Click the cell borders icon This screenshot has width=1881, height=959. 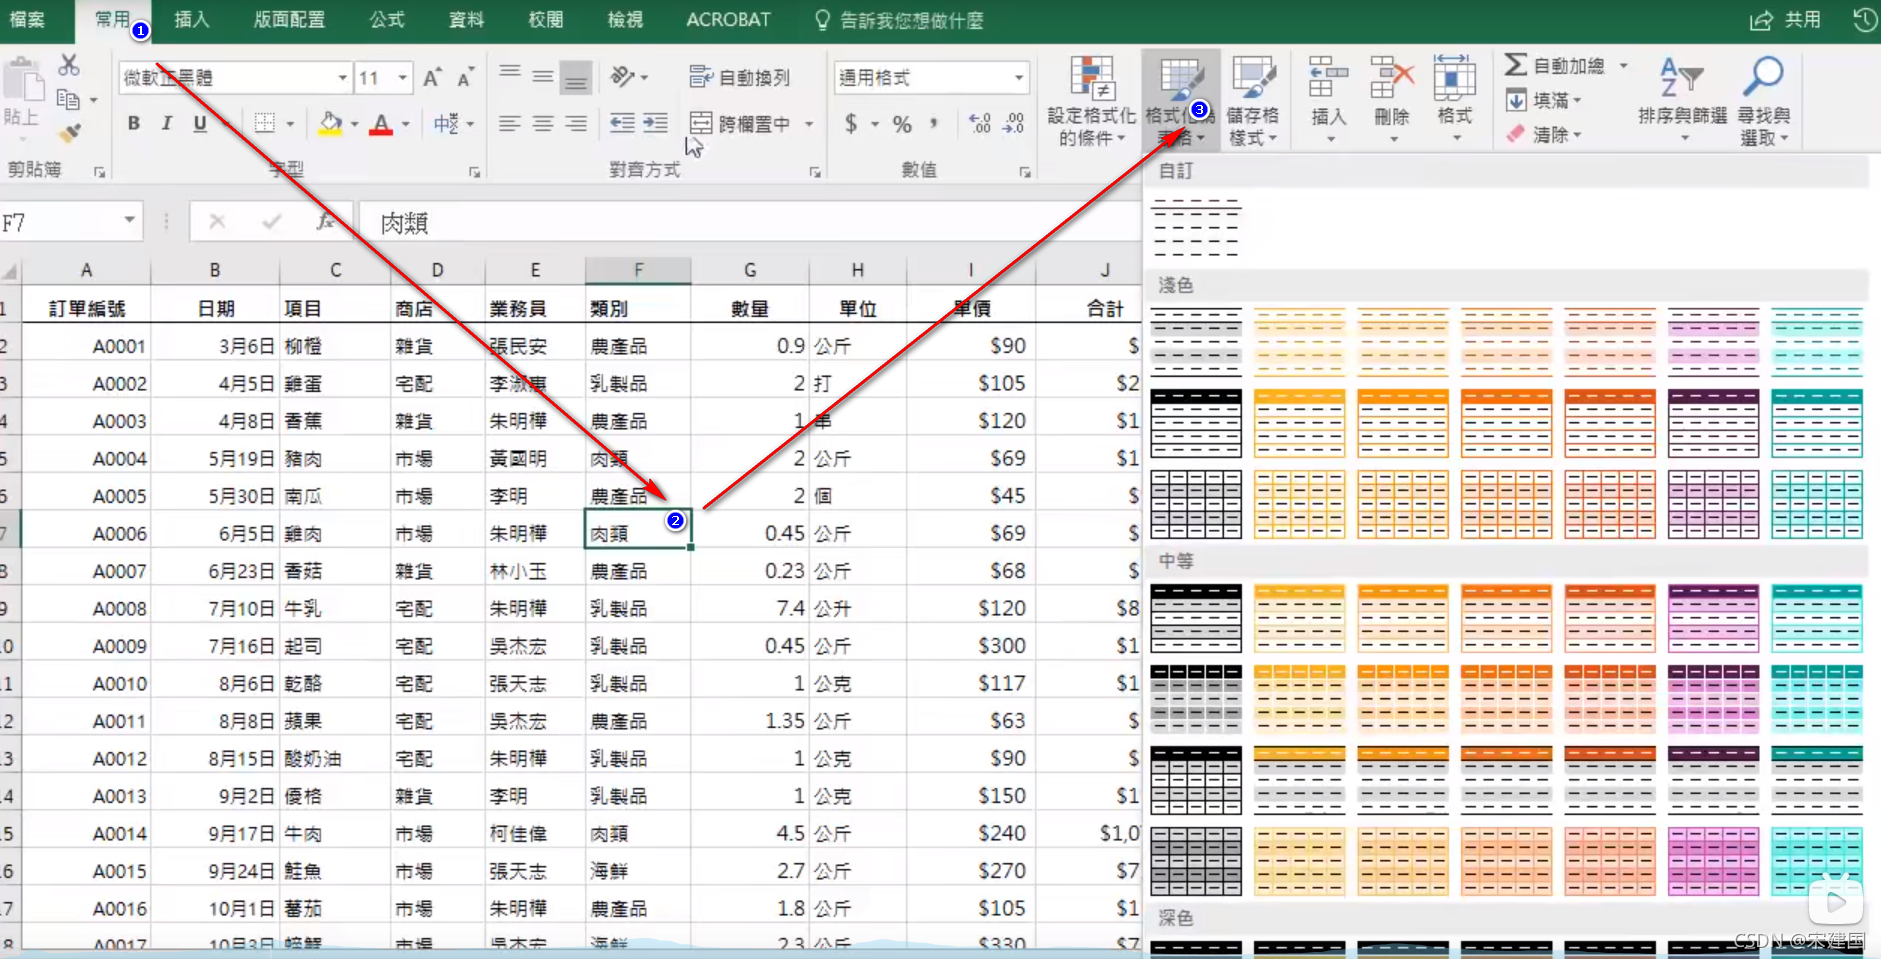[264, 123]
